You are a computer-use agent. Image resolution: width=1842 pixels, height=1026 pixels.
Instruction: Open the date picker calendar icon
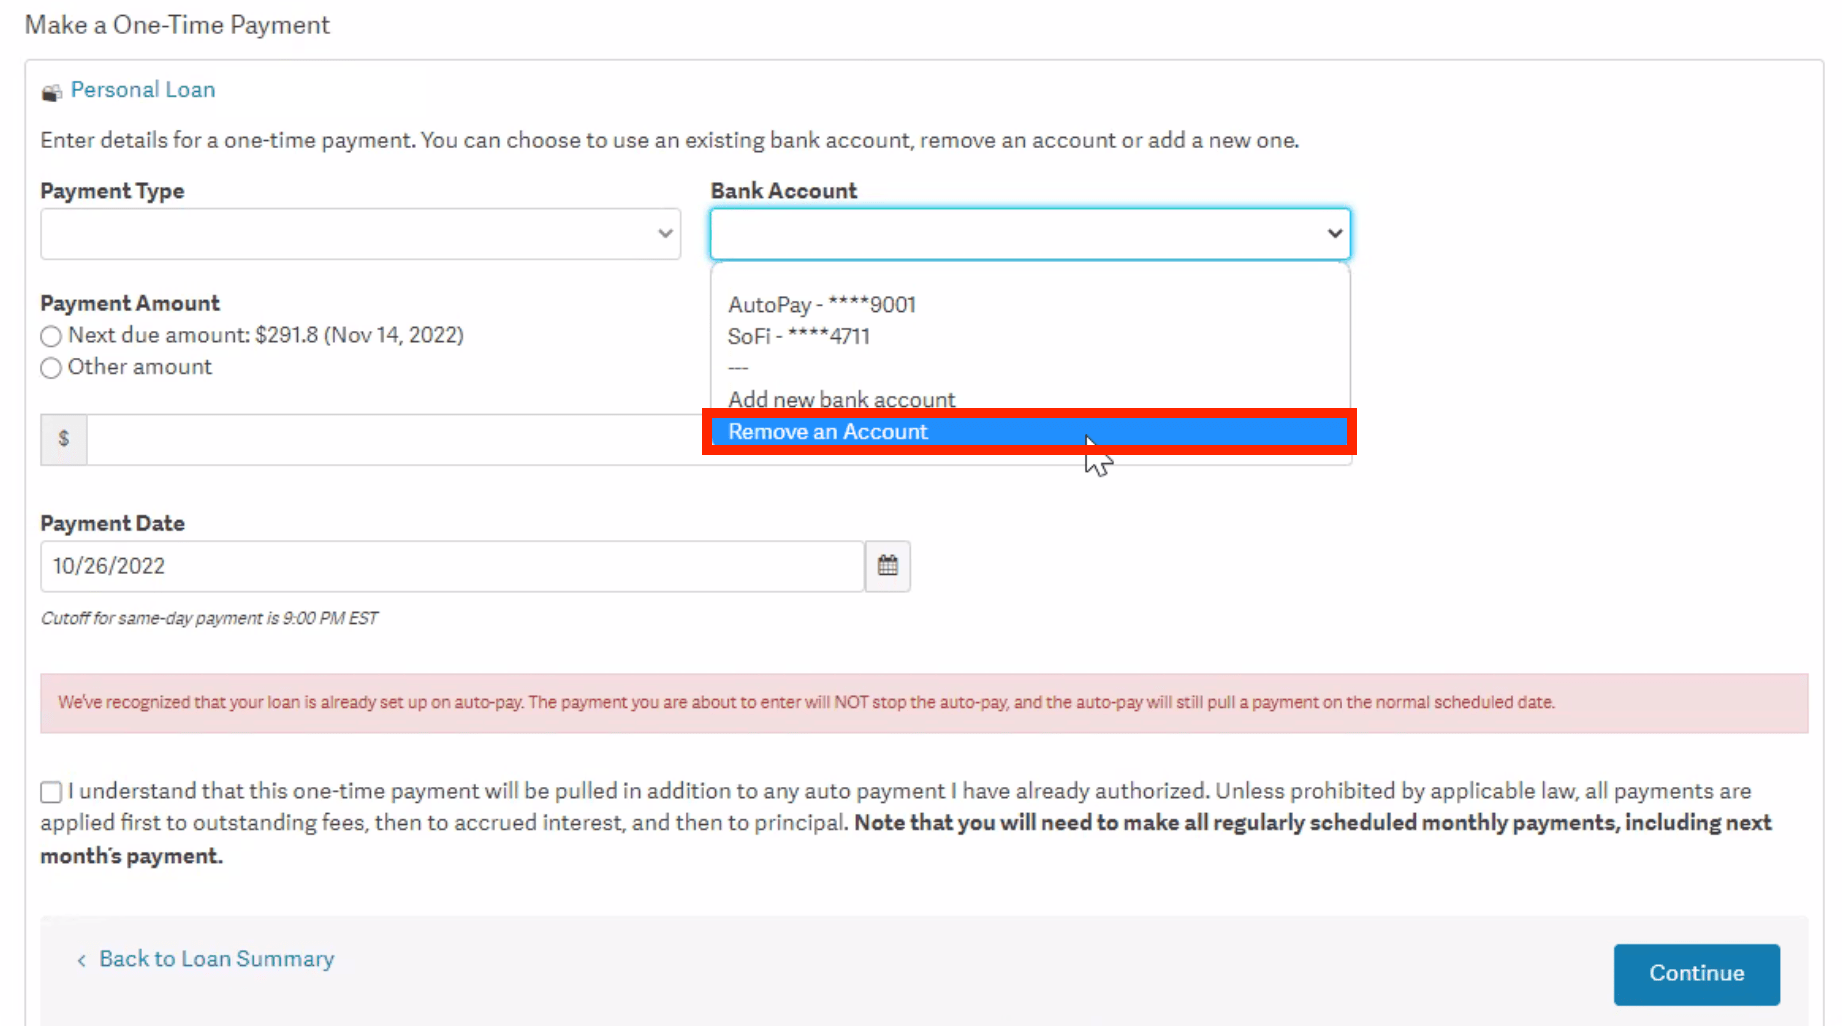pos(886,566)
